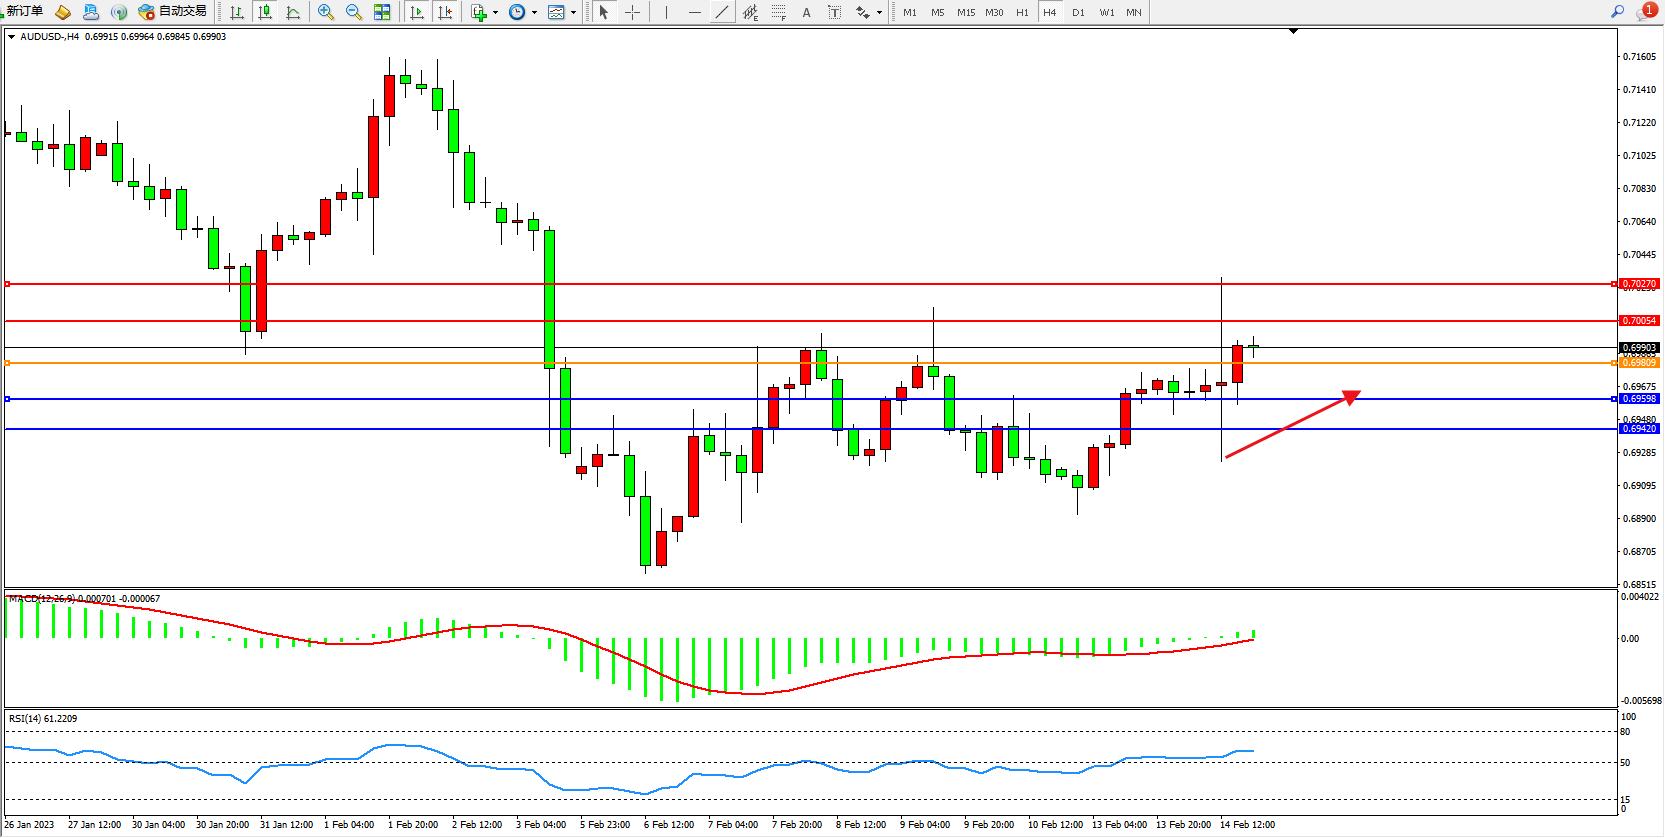1665x838 pixels.
Task: Click the search magnifier icon at top right
Action: [1617, 12]
